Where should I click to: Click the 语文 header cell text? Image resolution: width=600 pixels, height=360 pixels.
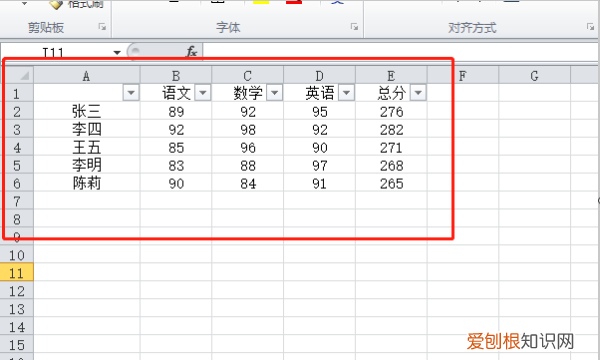(x=176, y=93)
